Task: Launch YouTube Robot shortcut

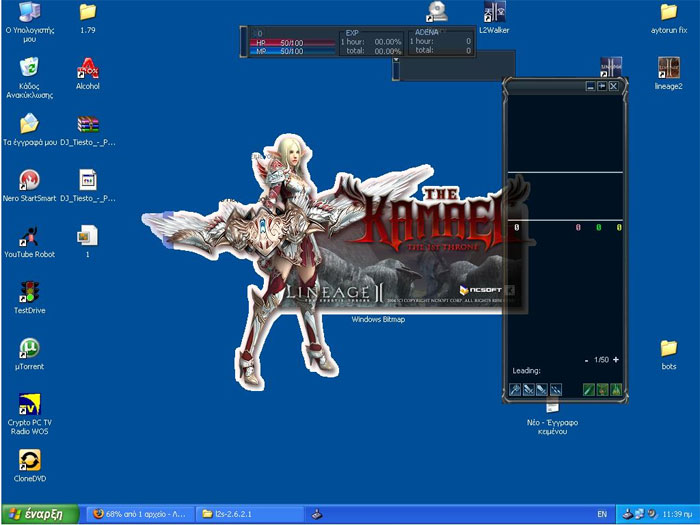Action: point(29,242)
